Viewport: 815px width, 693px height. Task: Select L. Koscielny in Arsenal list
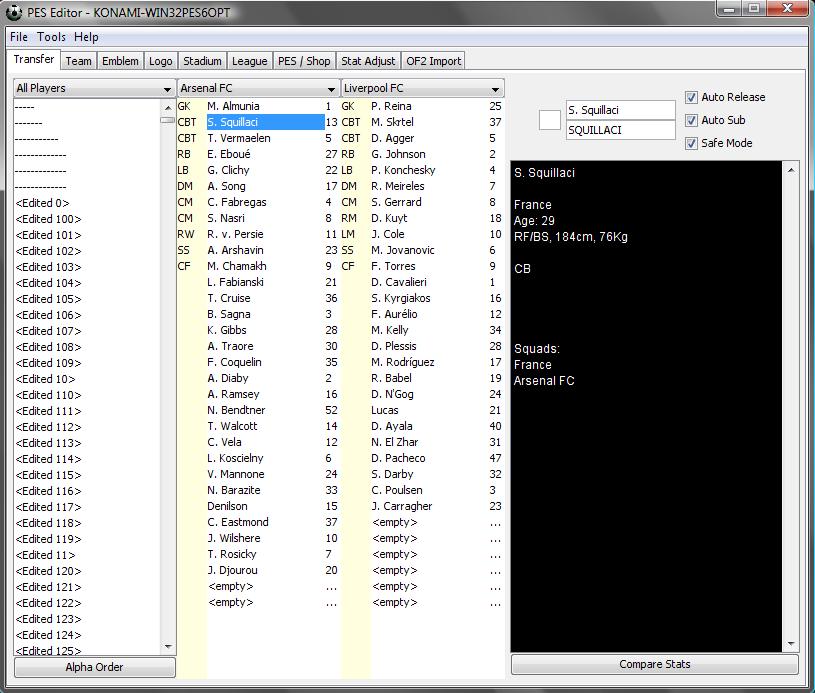click(258, 458)
